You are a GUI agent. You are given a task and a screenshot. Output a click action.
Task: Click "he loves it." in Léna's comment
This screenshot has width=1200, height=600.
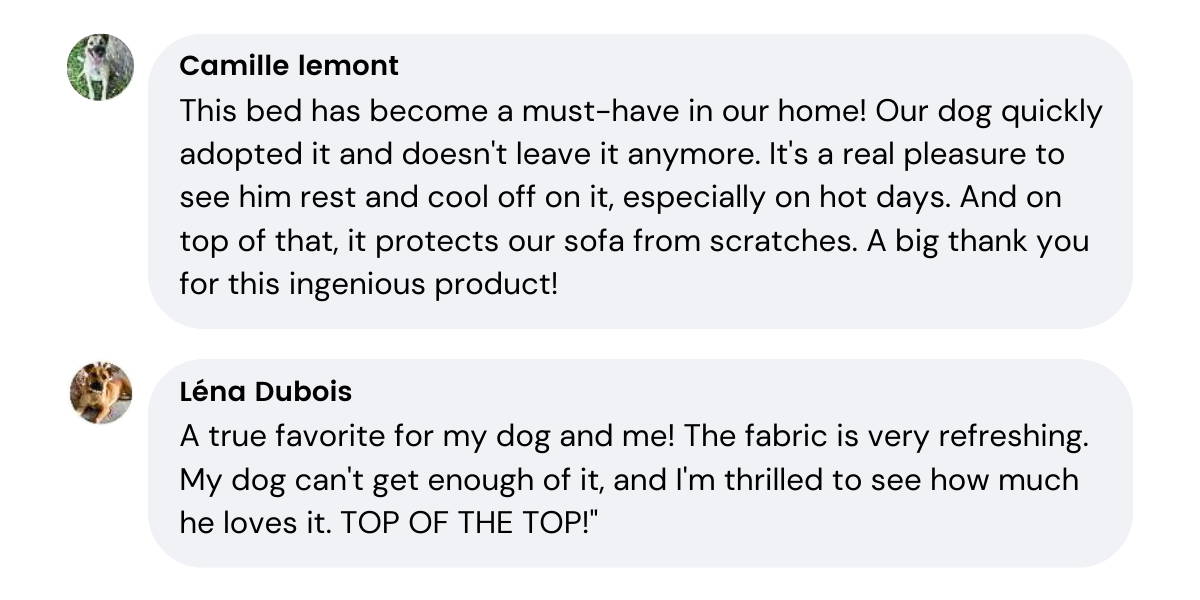(254, 523)
